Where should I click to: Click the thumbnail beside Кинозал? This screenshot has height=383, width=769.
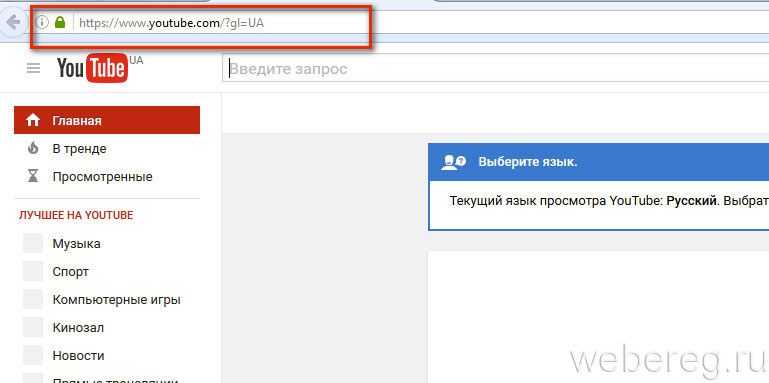coord(33,327)
